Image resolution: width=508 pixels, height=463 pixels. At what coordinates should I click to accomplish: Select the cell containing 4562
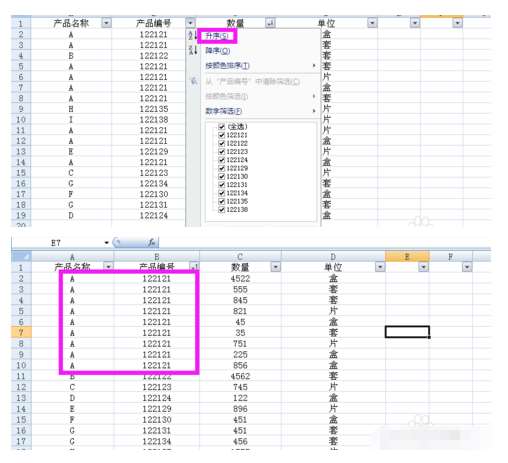[240, 376]
